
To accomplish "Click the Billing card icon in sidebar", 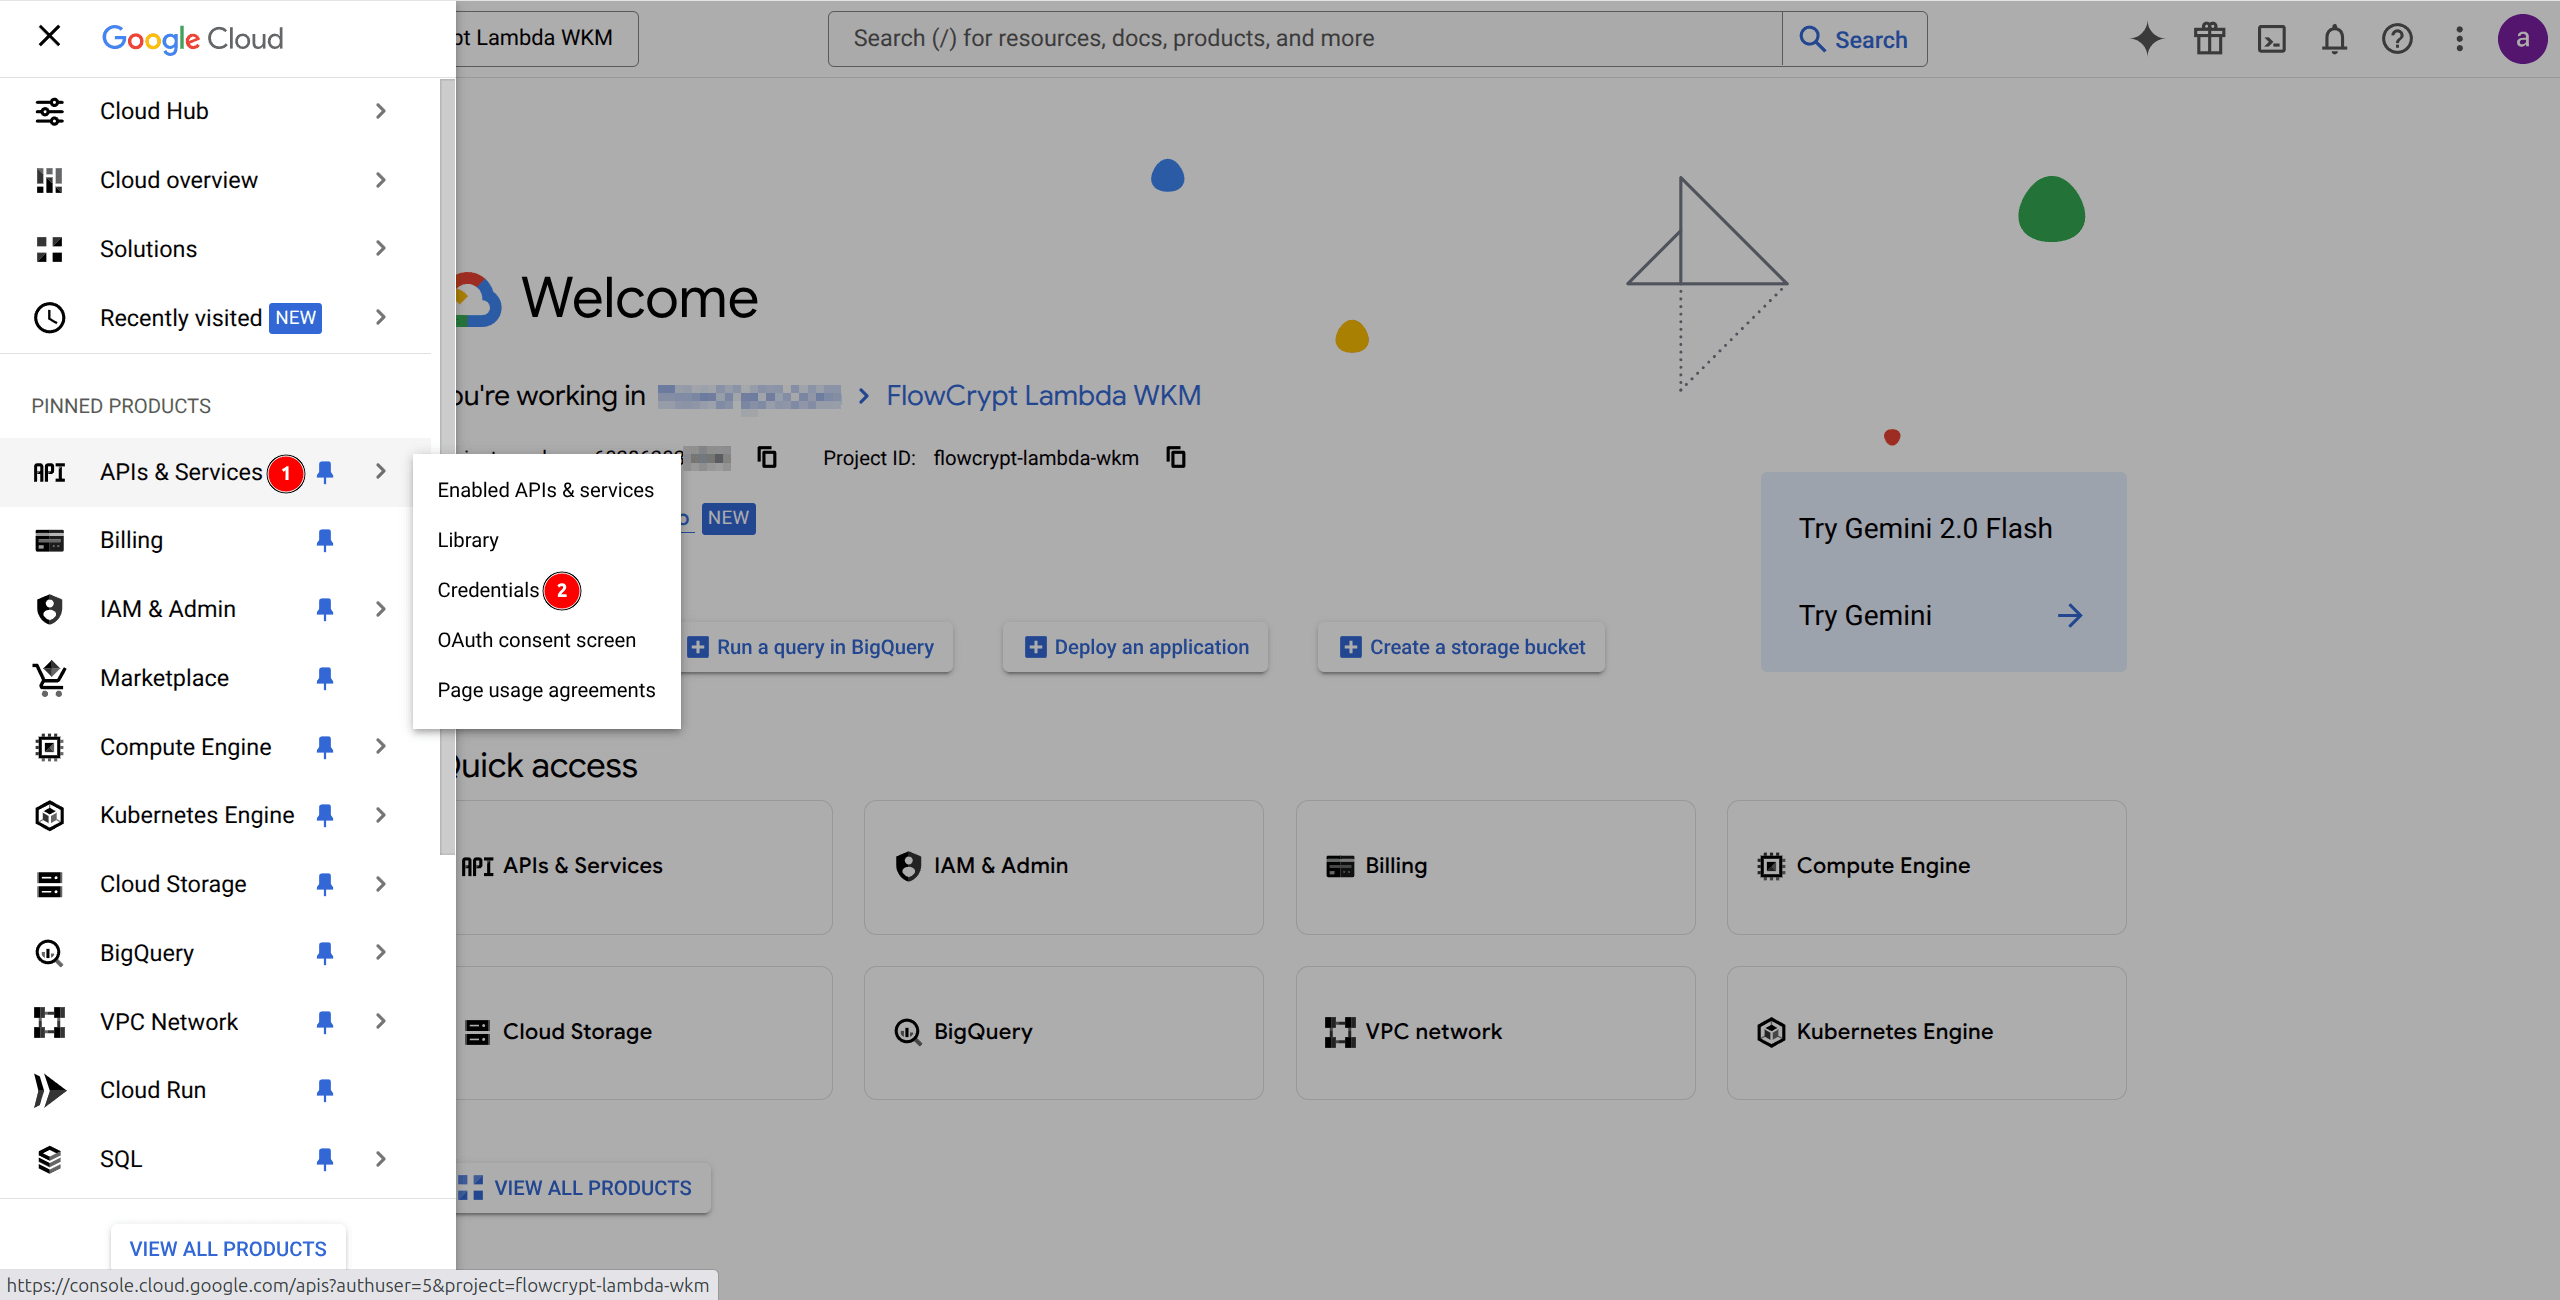I will (49, 541).
